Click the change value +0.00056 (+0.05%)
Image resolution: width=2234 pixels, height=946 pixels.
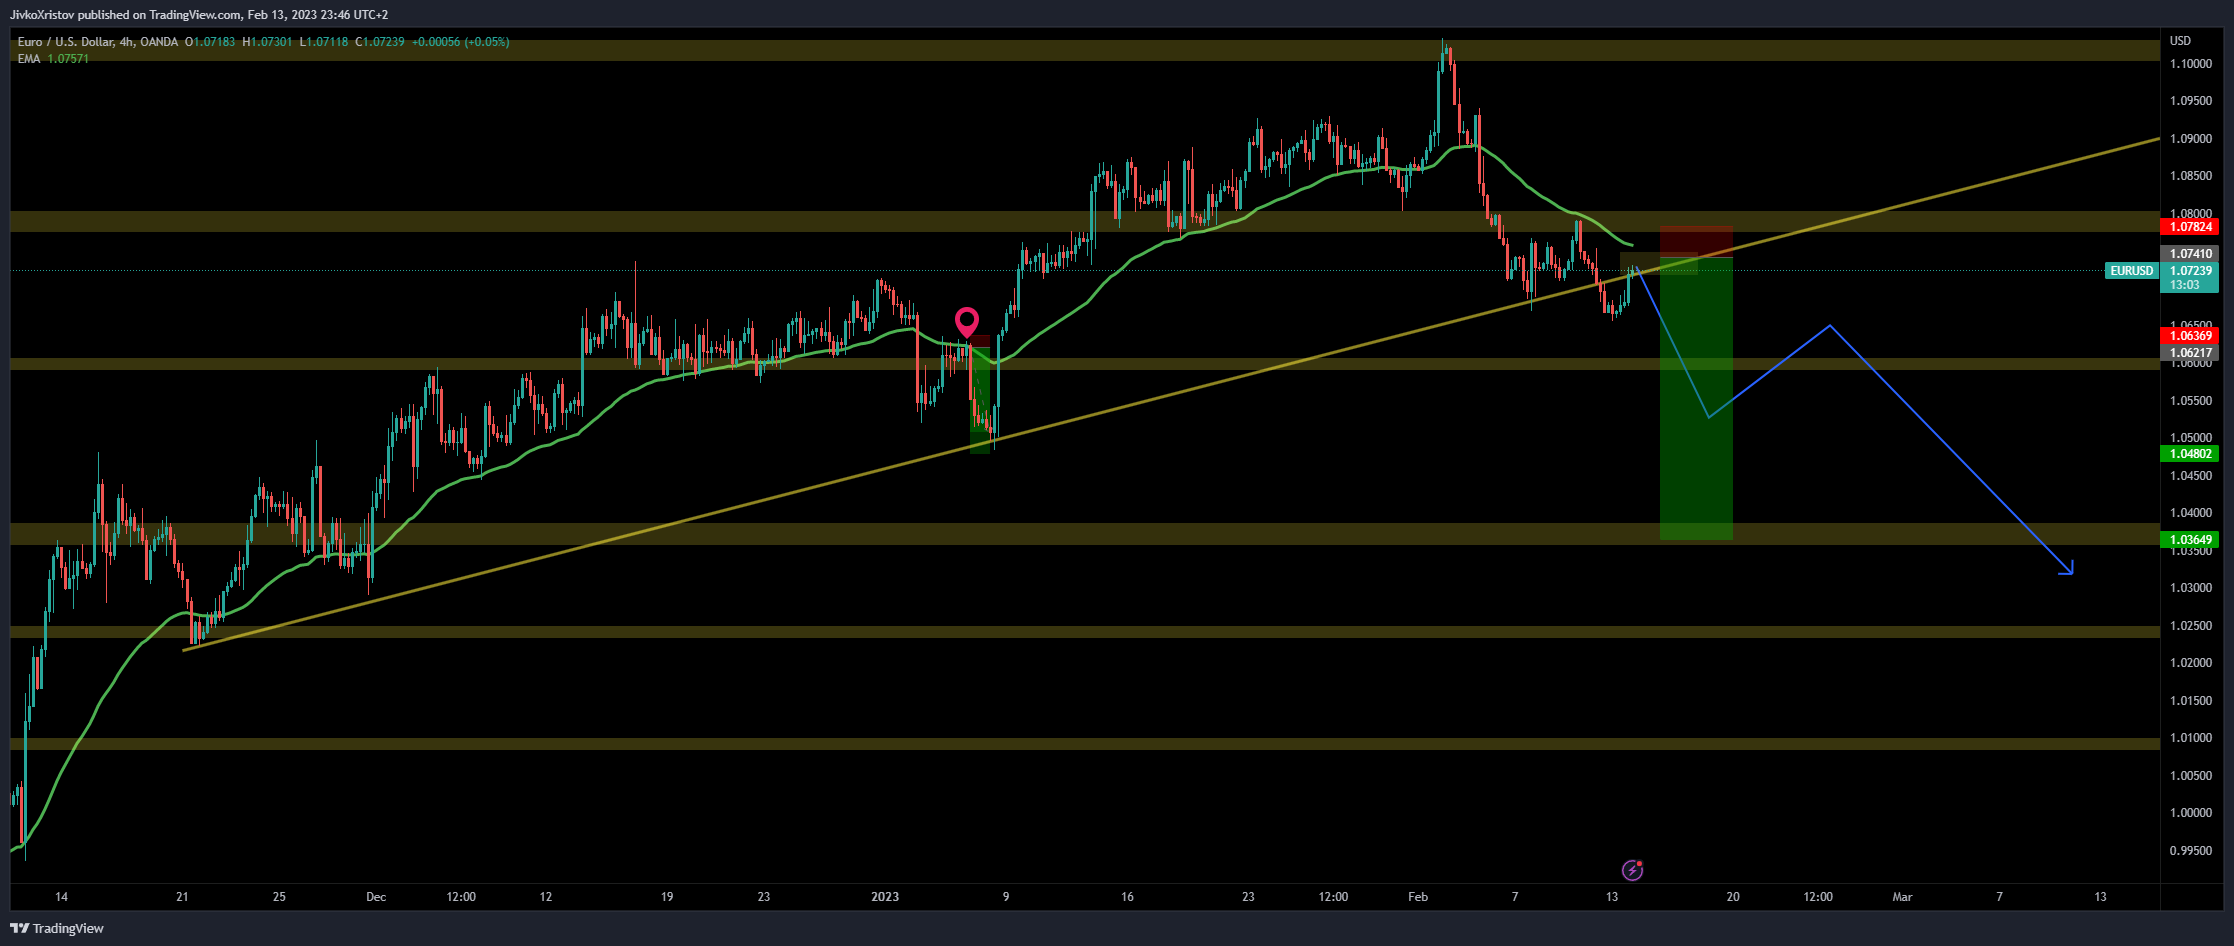[460, 42]
